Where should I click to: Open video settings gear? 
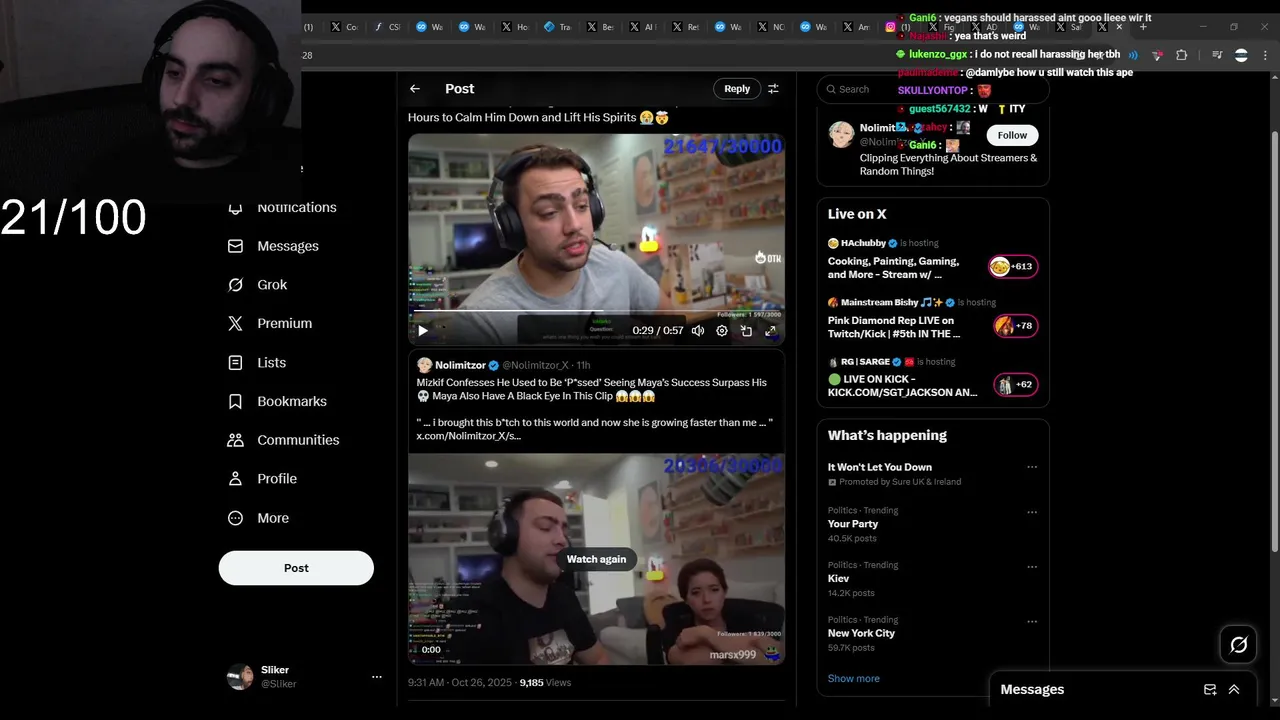[x=722, y=331]
